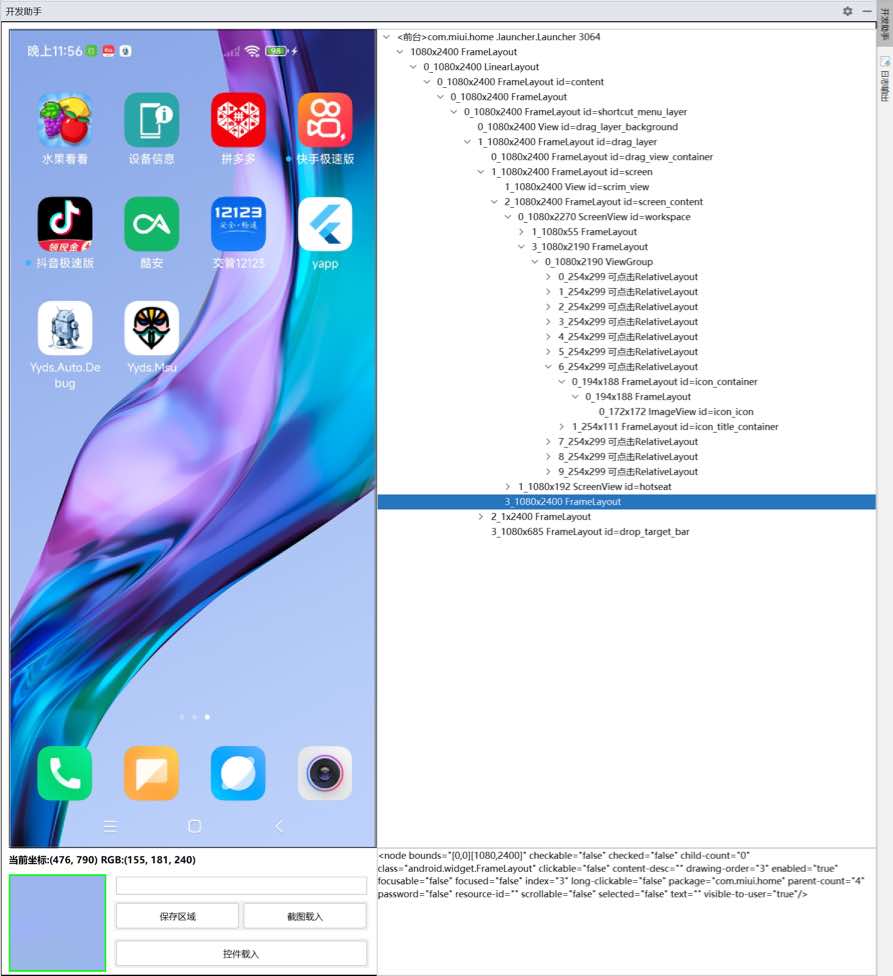The height and width of the screenshot is (976, 893).
Task: Click the blue color preview swatch
Action: [57, 922]
